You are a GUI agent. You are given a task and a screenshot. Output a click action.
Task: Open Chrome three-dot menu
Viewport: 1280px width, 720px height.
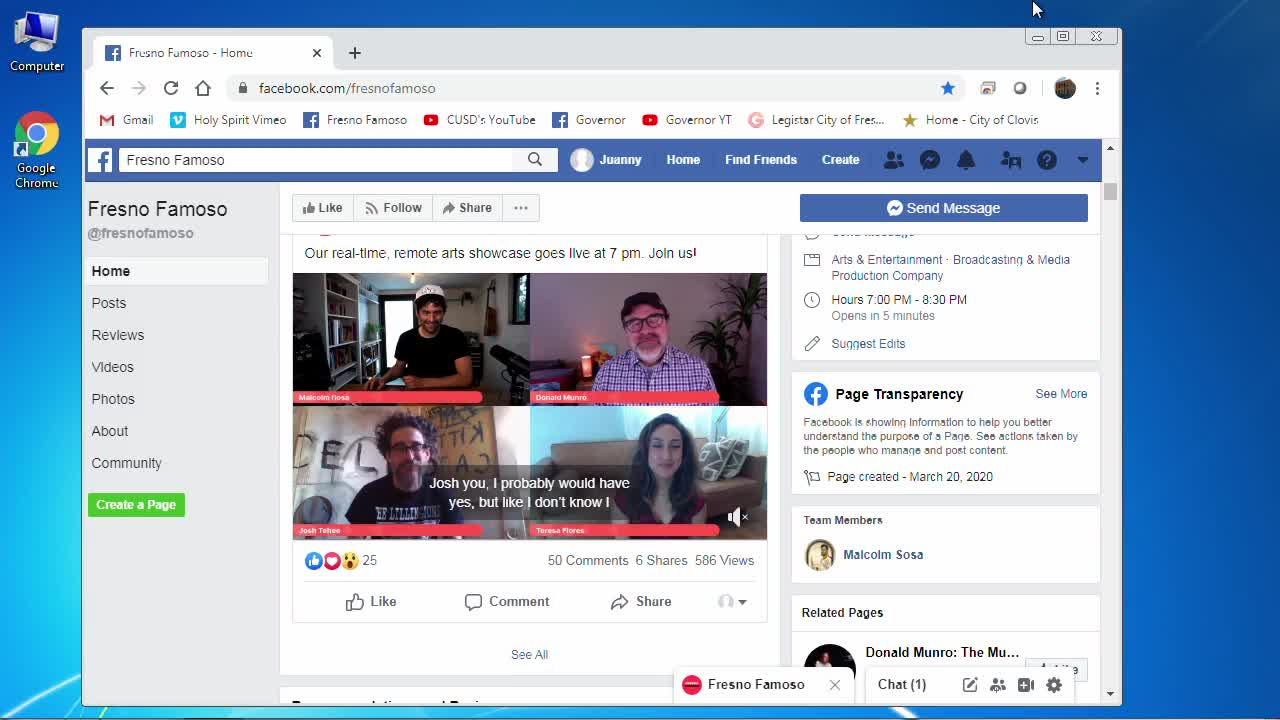(1097, 88)
